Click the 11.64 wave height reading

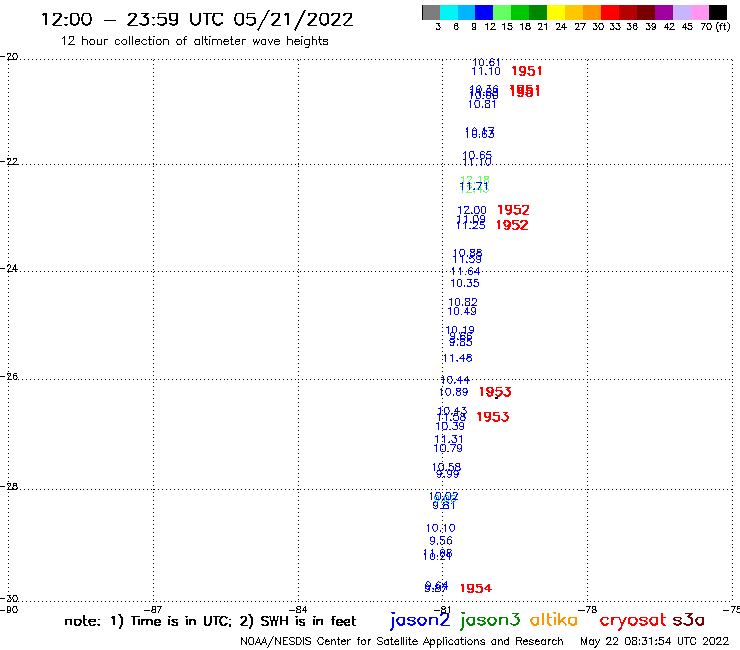pyautogui.click(x=465, y=271)
